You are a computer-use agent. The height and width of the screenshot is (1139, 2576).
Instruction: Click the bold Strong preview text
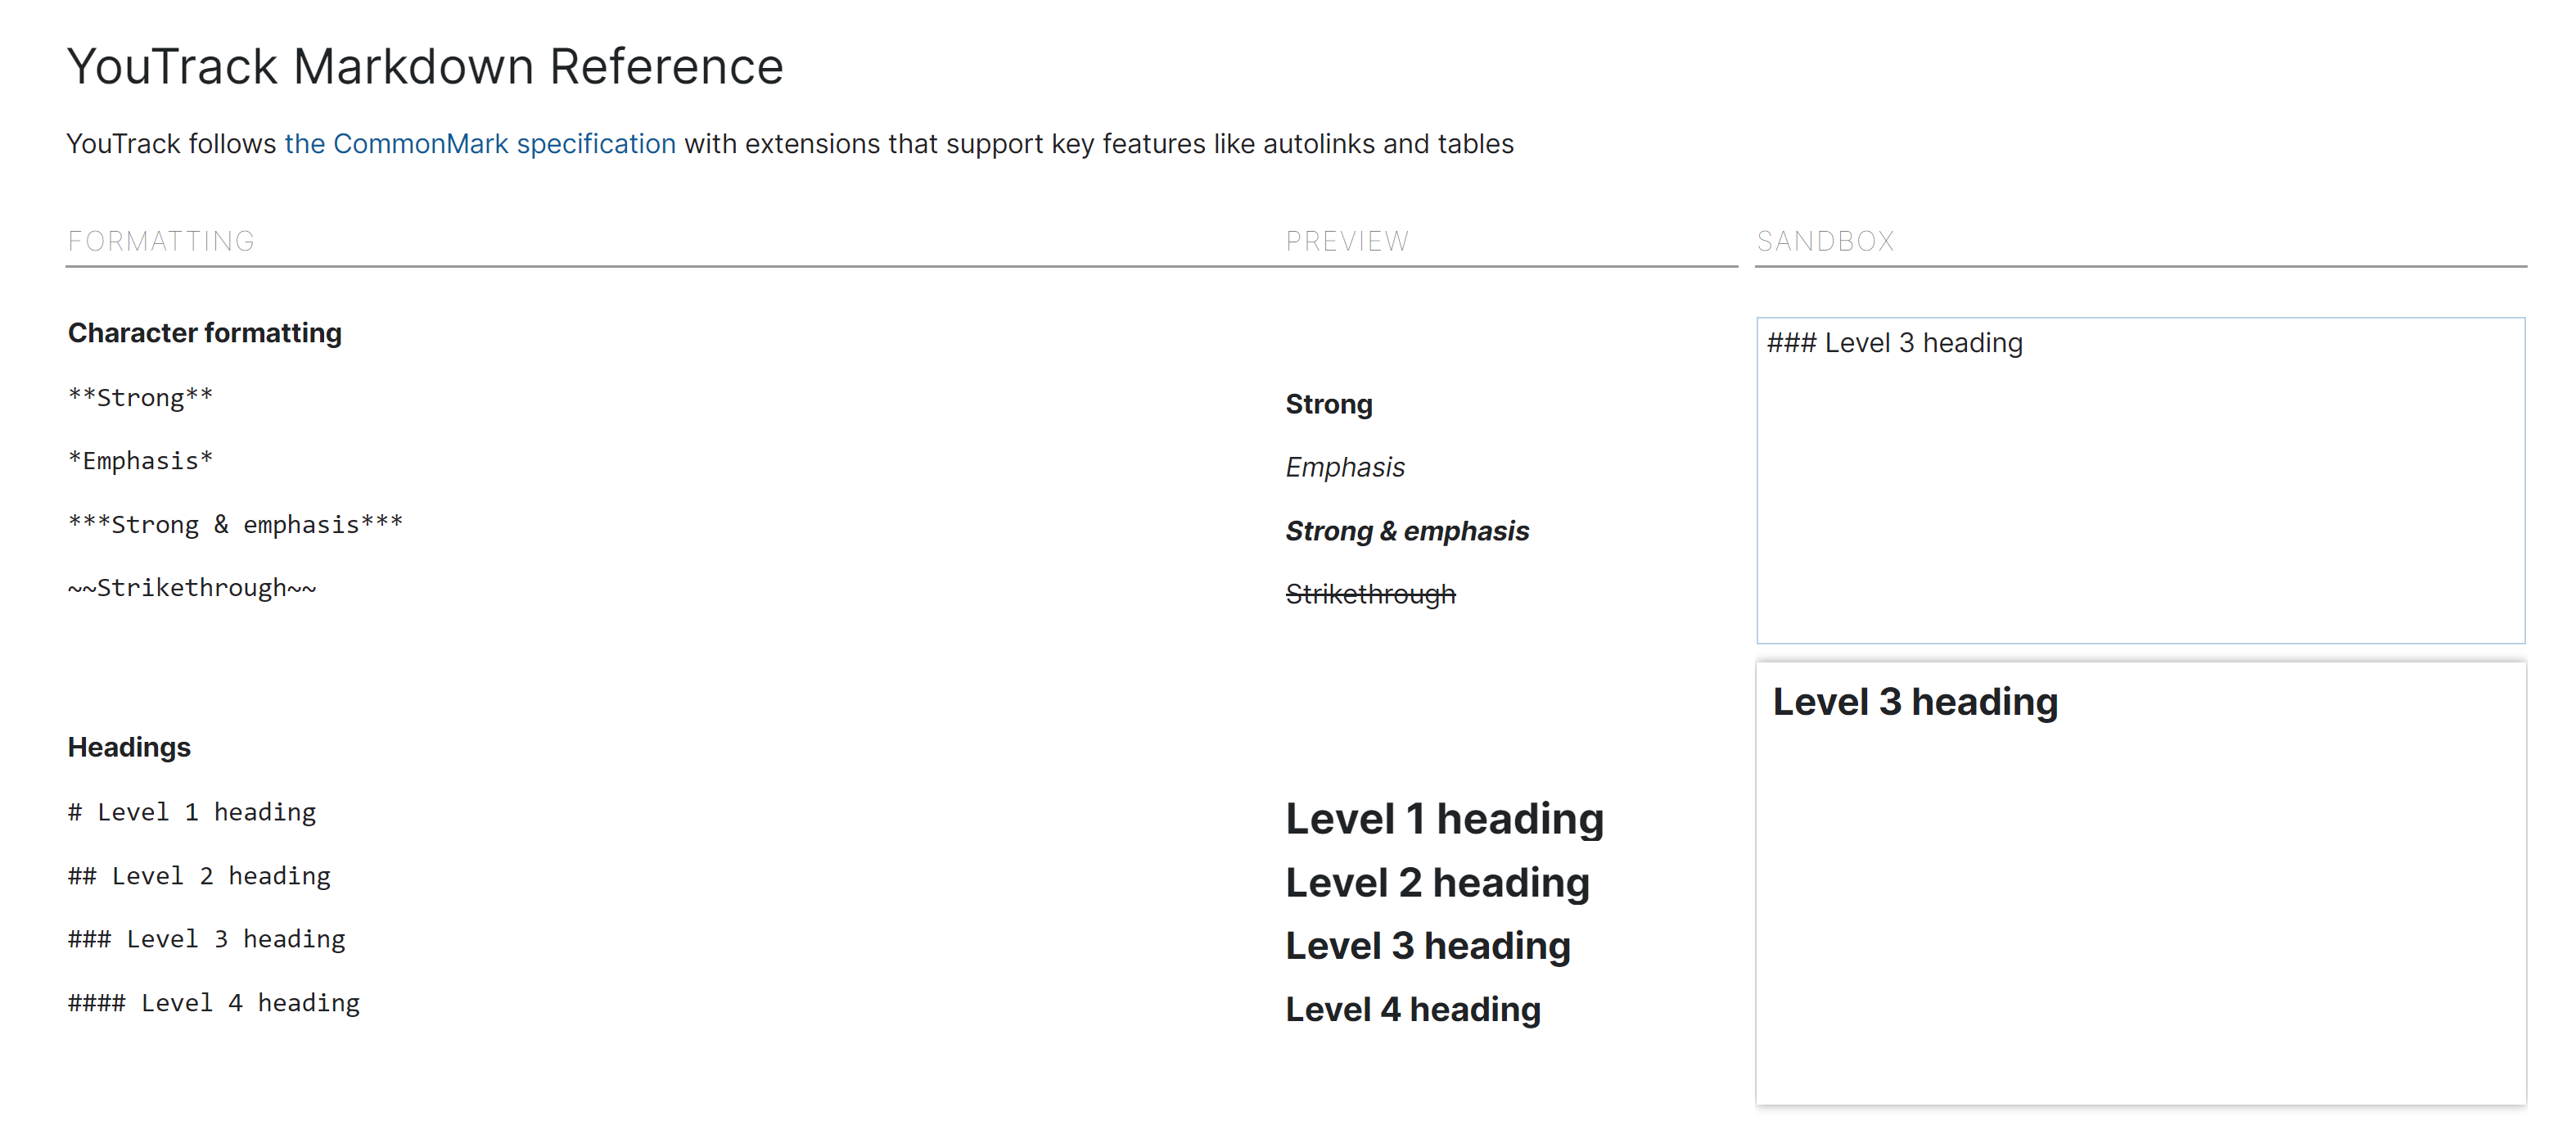click(1328, 404)
